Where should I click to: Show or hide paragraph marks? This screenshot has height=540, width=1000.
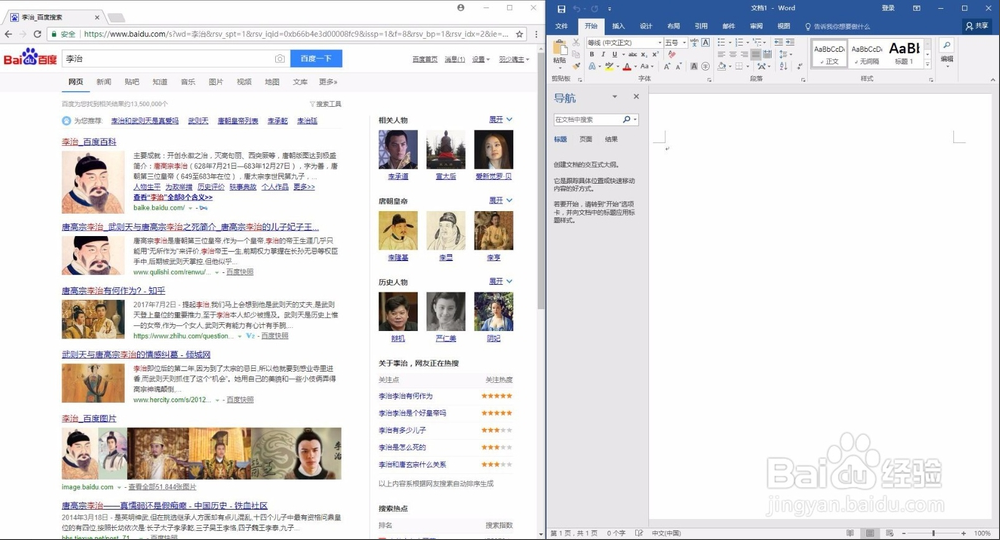coord(800,66)
